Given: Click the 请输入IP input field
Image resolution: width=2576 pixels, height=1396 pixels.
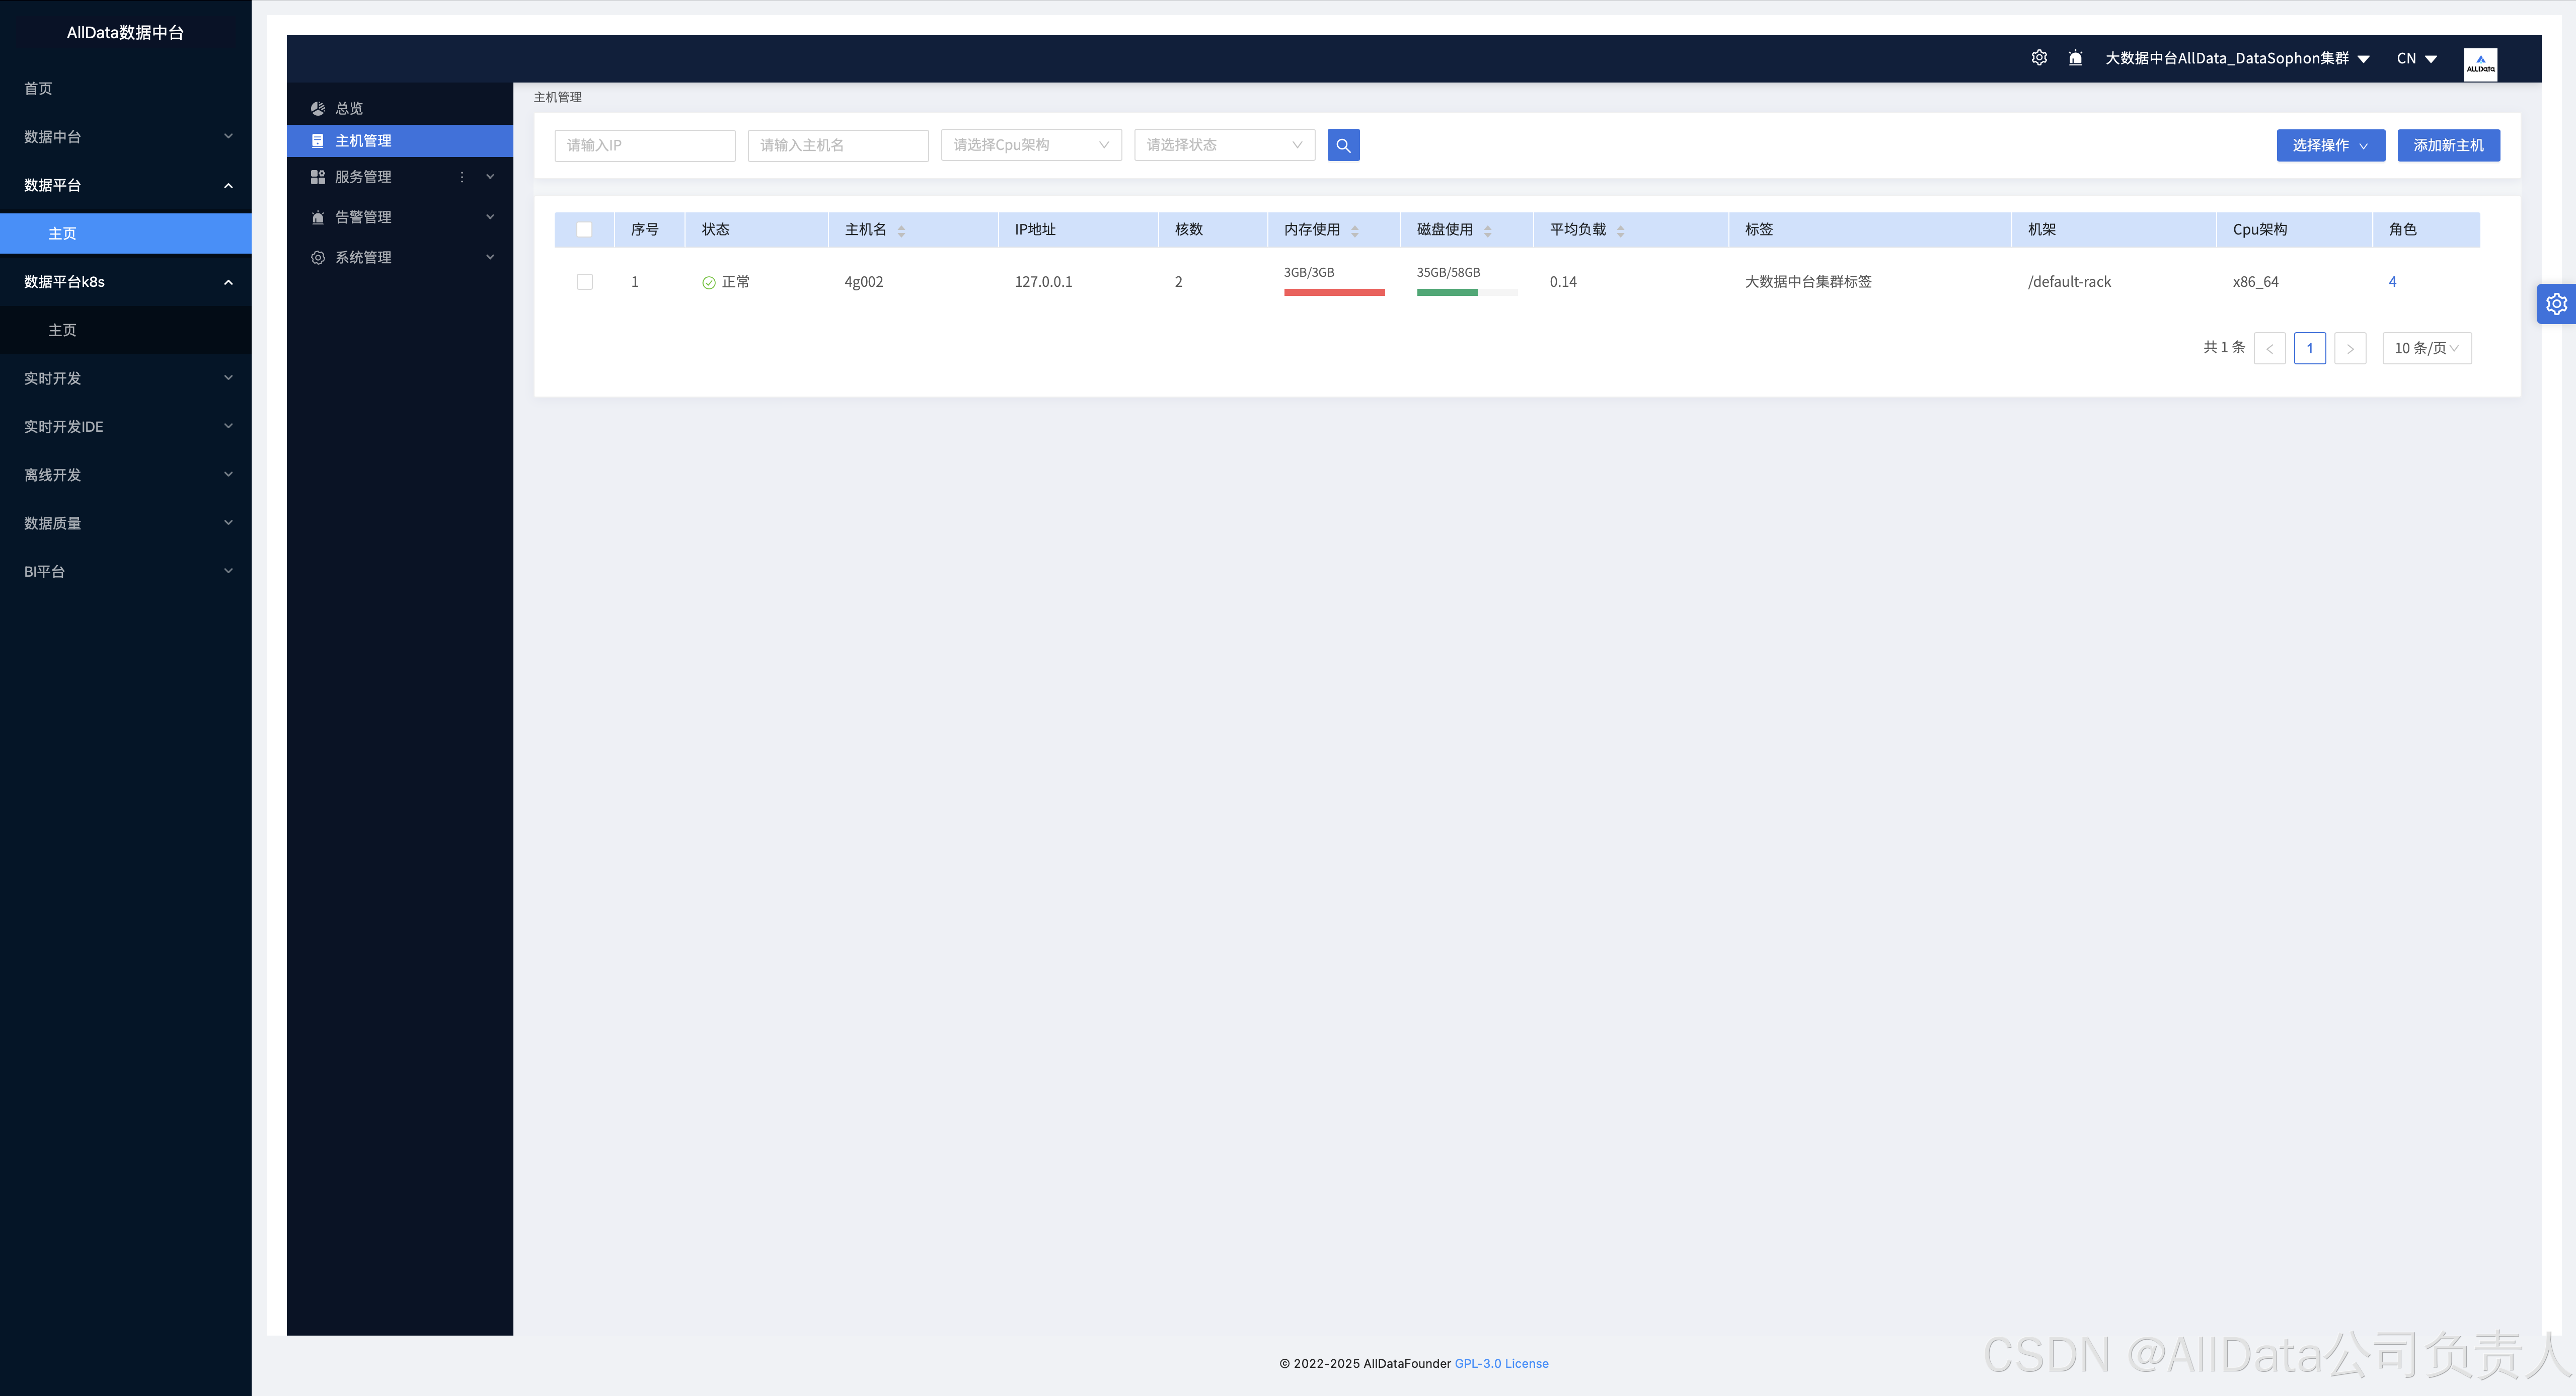Looking at the screenshot, I should [x=644, y=145].
